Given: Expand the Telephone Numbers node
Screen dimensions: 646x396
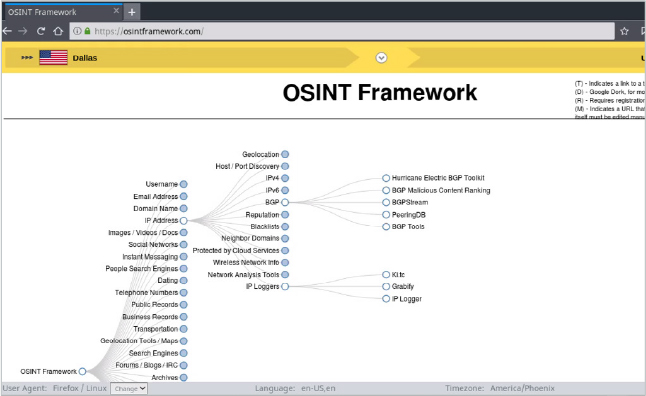Looking at the screenshot, I should point(184,293).
